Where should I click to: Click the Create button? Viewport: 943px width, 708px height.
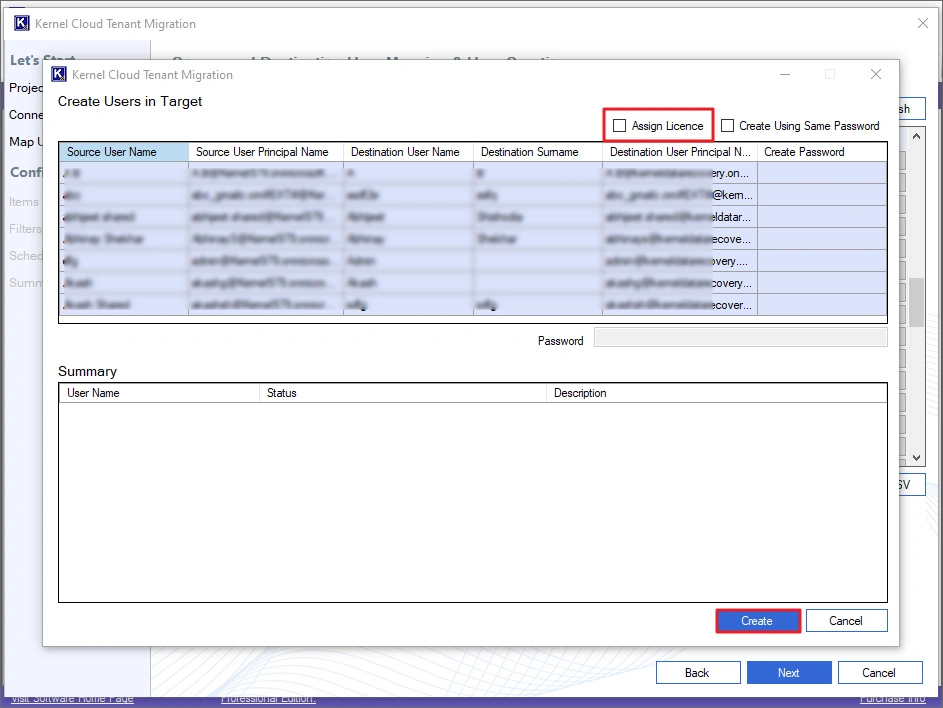tap(757, 620)
